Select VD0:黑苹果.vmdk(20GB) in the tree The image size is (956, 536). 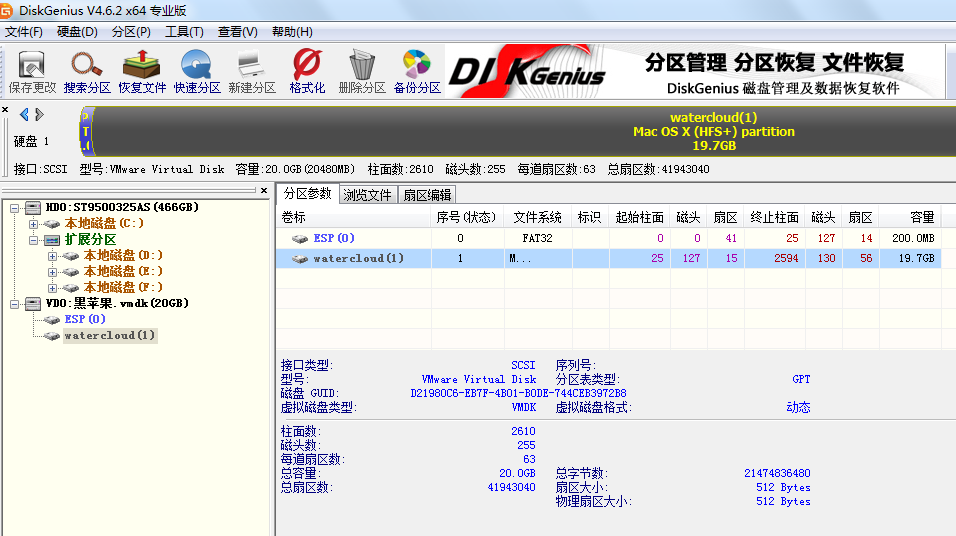pos(117,303)
